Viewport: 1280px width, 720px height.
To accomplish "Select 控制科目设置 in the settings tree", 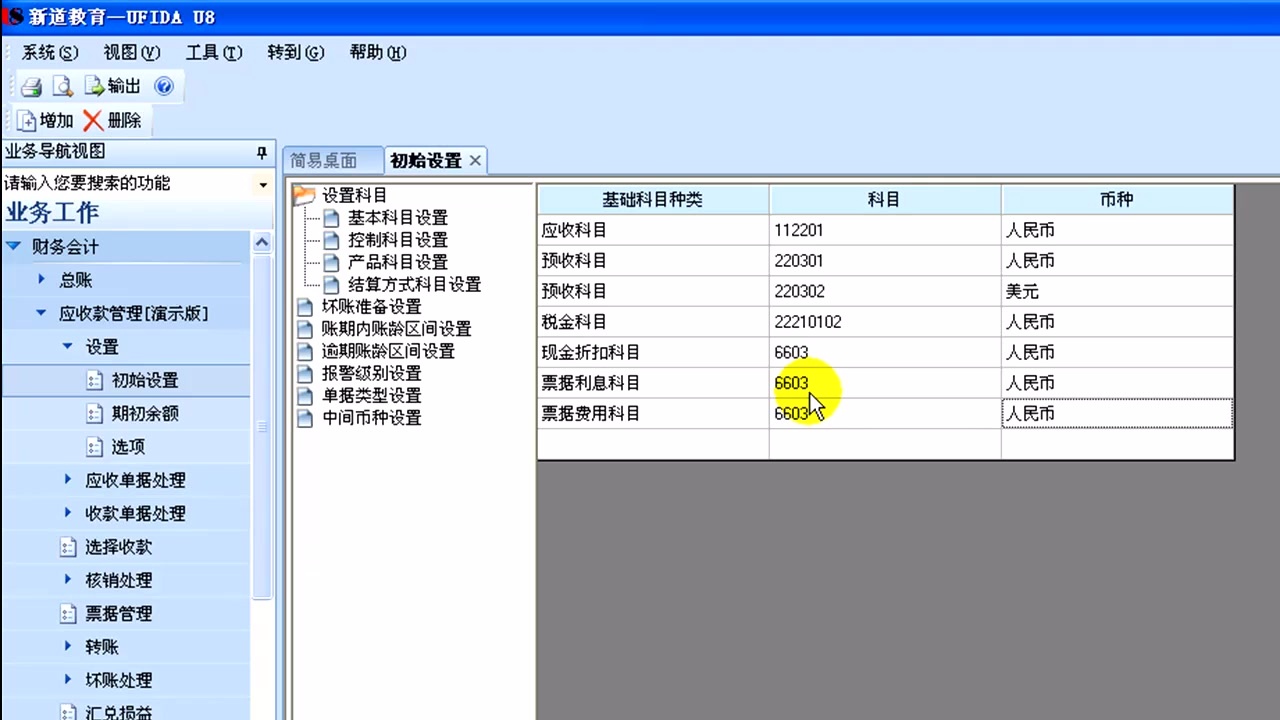I will point(397,240).
